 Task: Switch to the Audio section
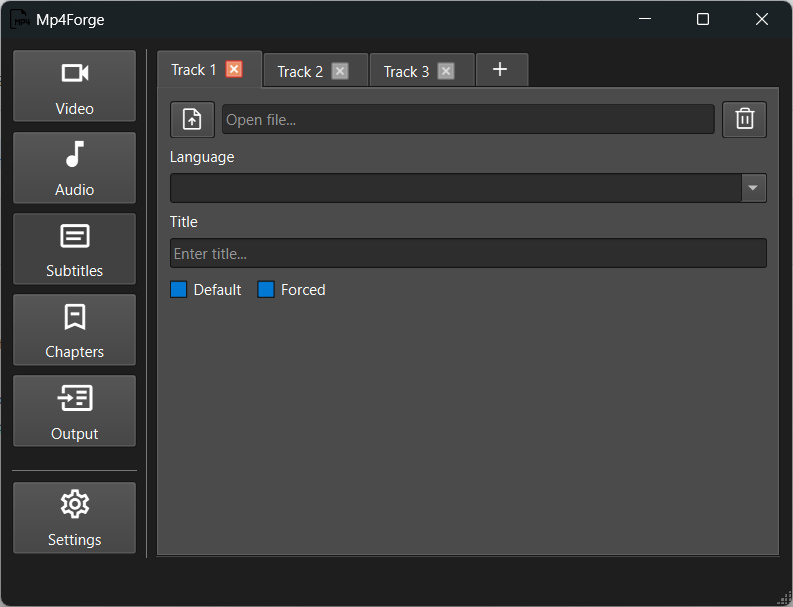click(74, 167)
